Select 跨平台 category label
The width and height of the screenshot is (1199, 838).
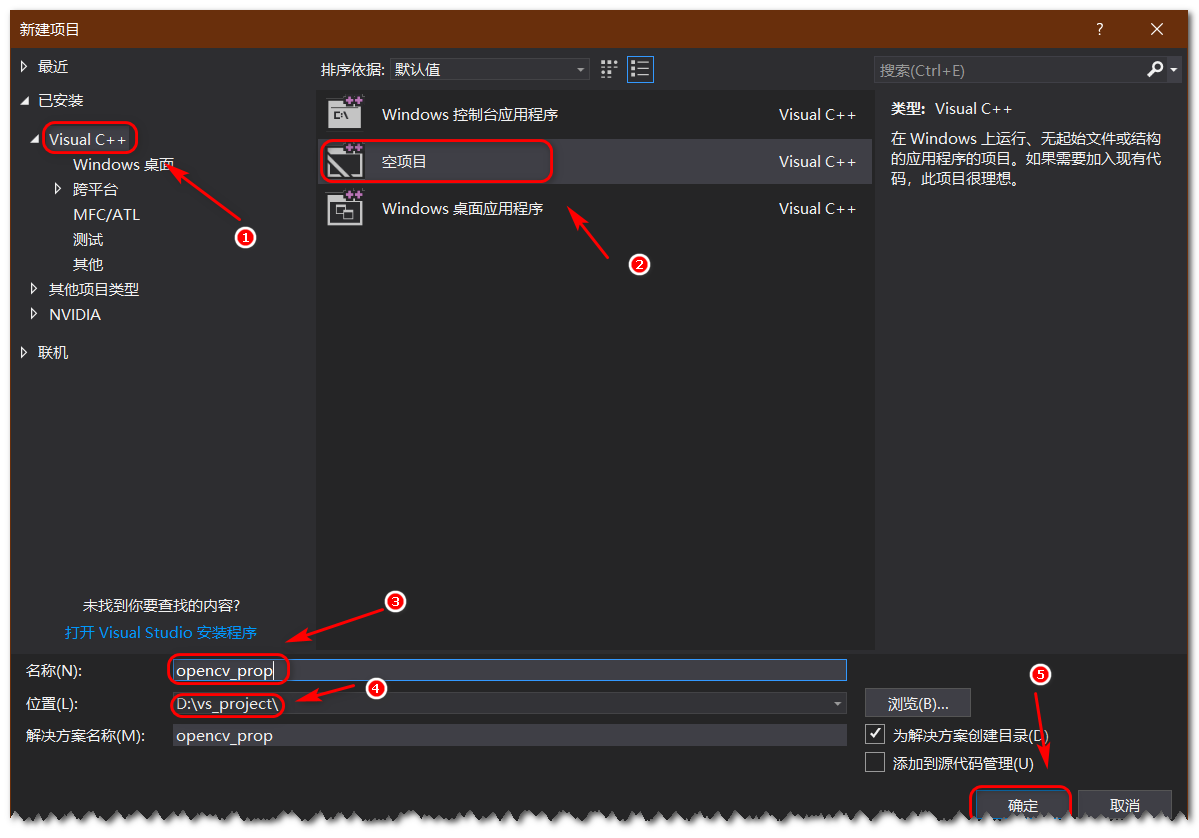(x=96, y=189)
